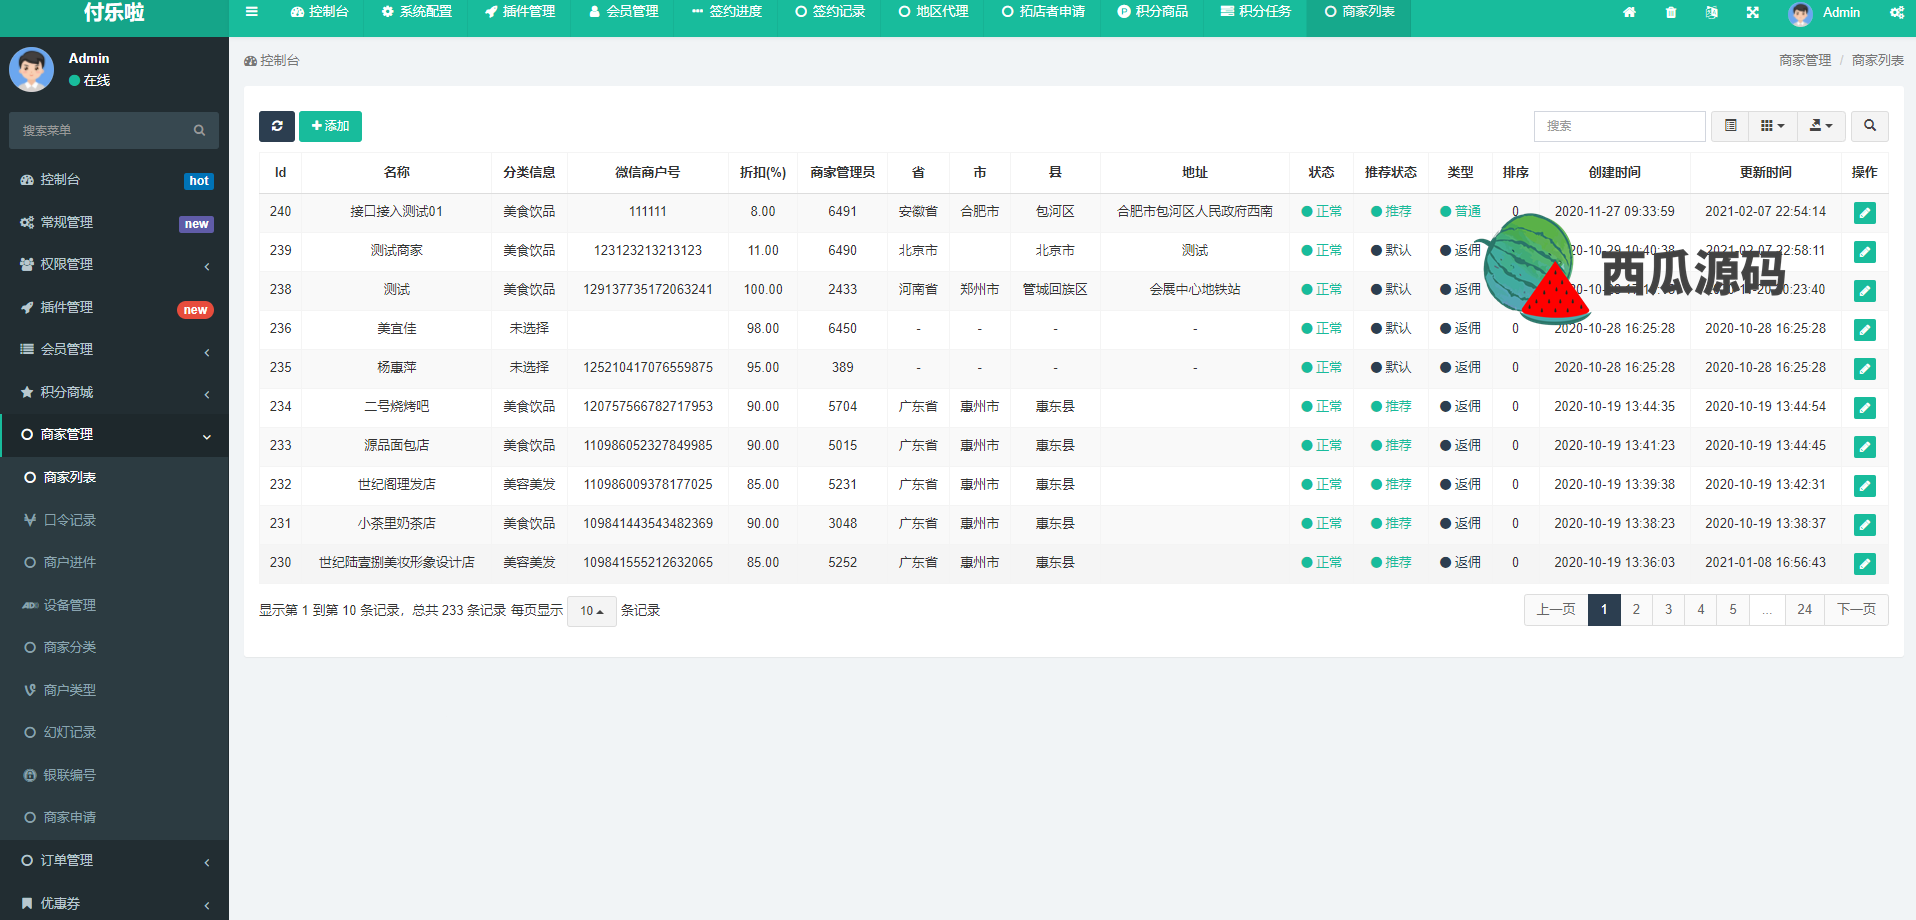Open 商户进件 in sidebar
Viewport: 1916px width, 920px height.
pos(114,563)
